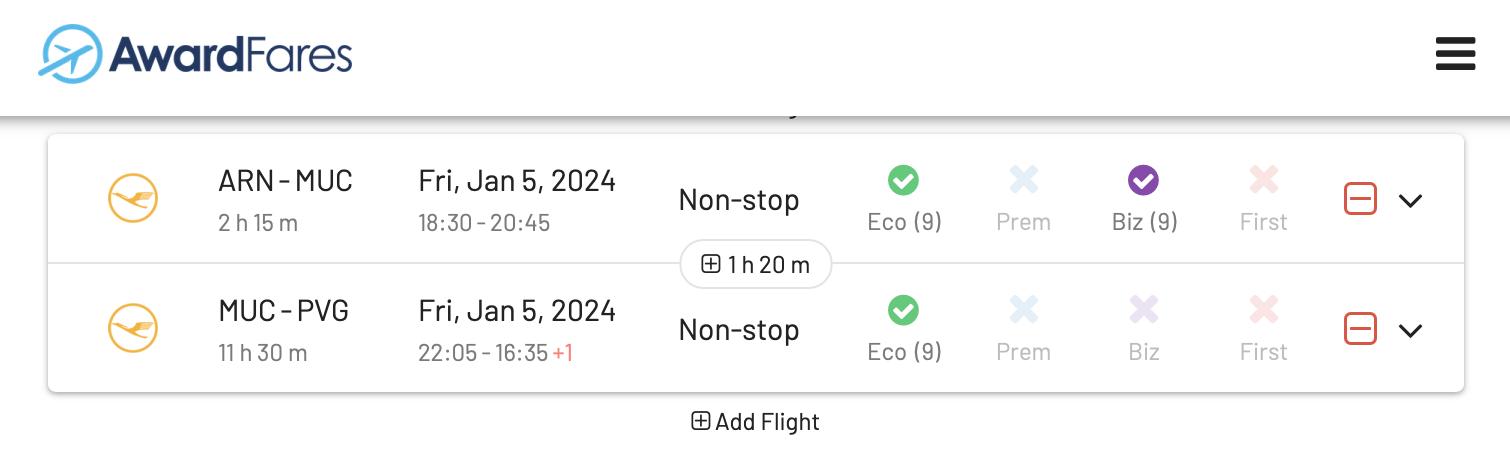Expand ARN - MUC flight details
The image size is (1510, 464).
(1410, 200)
